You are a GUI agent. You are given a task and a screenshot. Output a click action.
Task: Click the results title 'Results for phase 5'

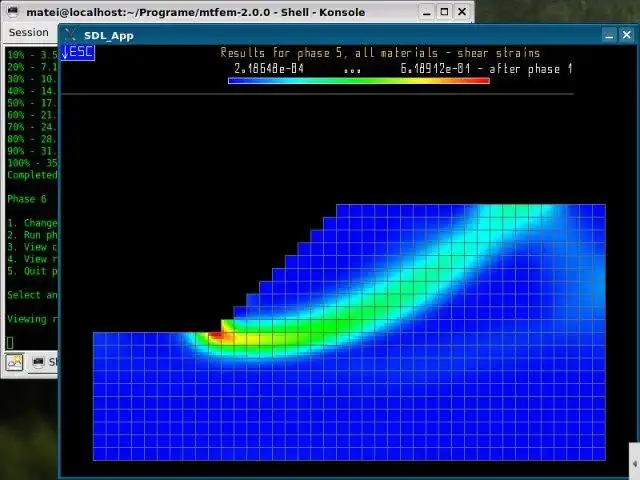281,53
